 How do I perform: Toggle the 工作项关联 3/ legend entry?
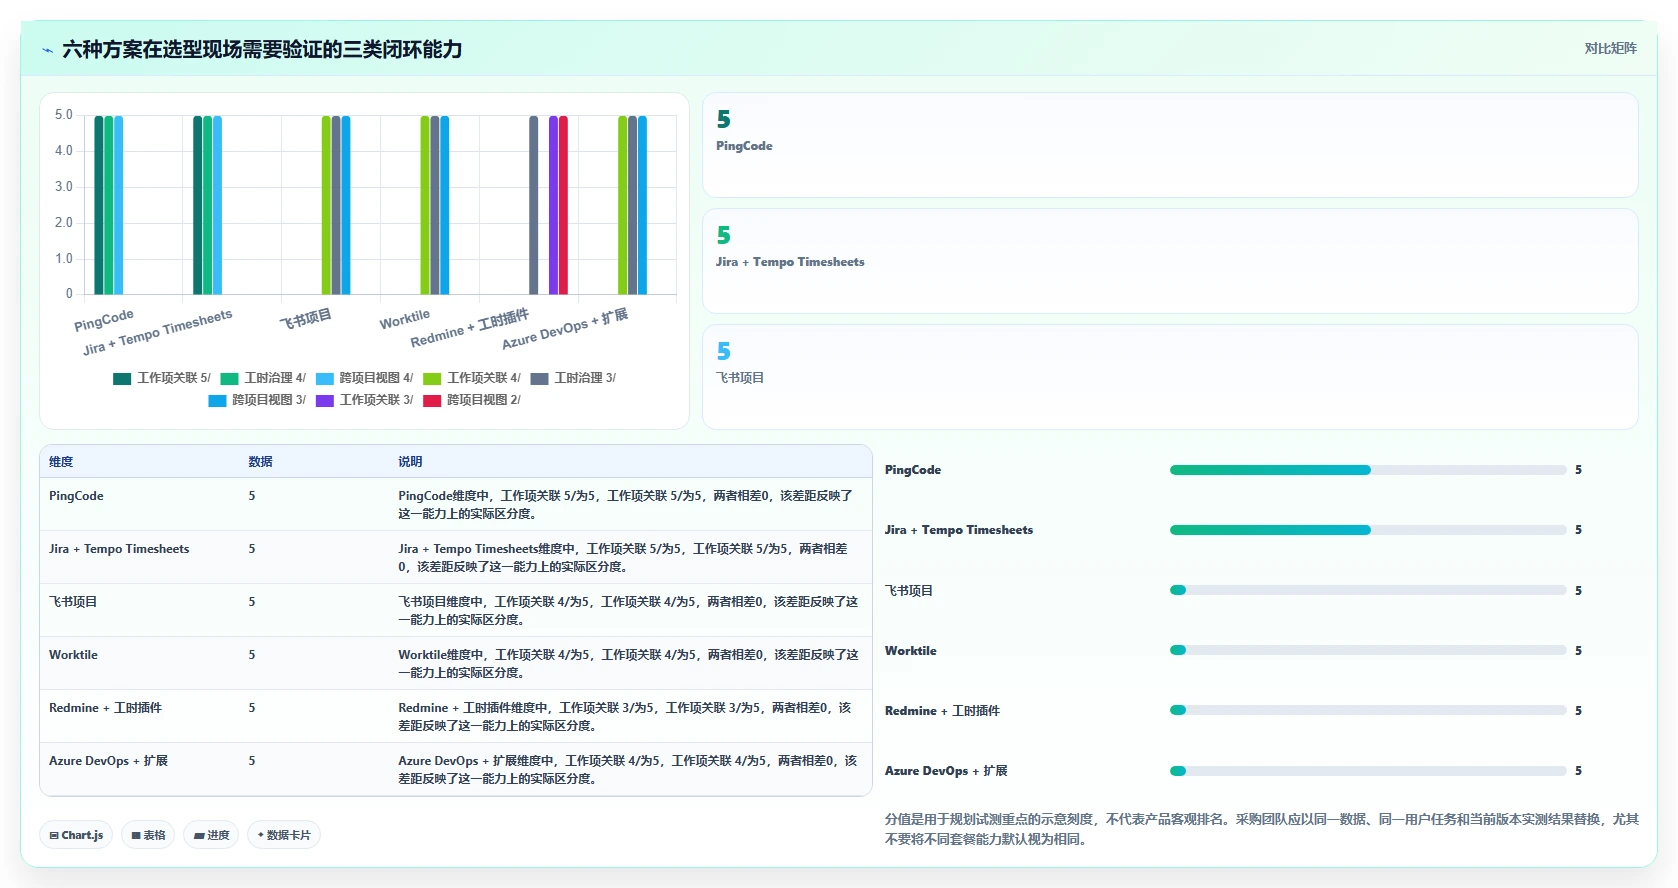pos(364,400)
